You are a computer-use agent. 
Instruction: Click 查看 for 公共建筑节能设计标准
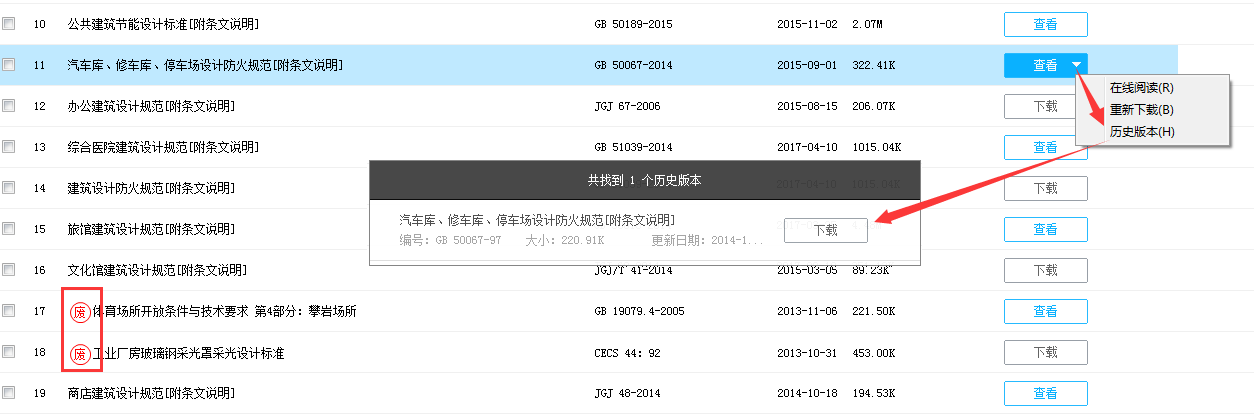[x=1045, y=24]
